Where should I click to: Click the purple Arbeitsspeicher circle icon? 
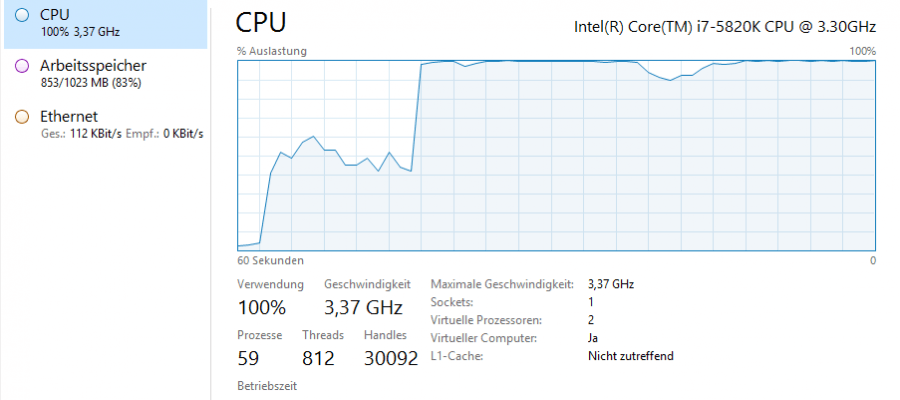[22, 67]
